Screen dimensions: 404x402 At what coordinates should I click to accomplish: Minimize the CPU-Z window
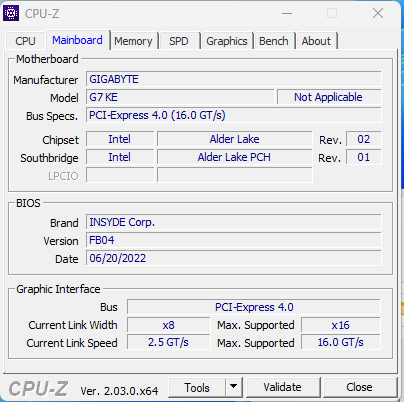[x=287, y=13]
